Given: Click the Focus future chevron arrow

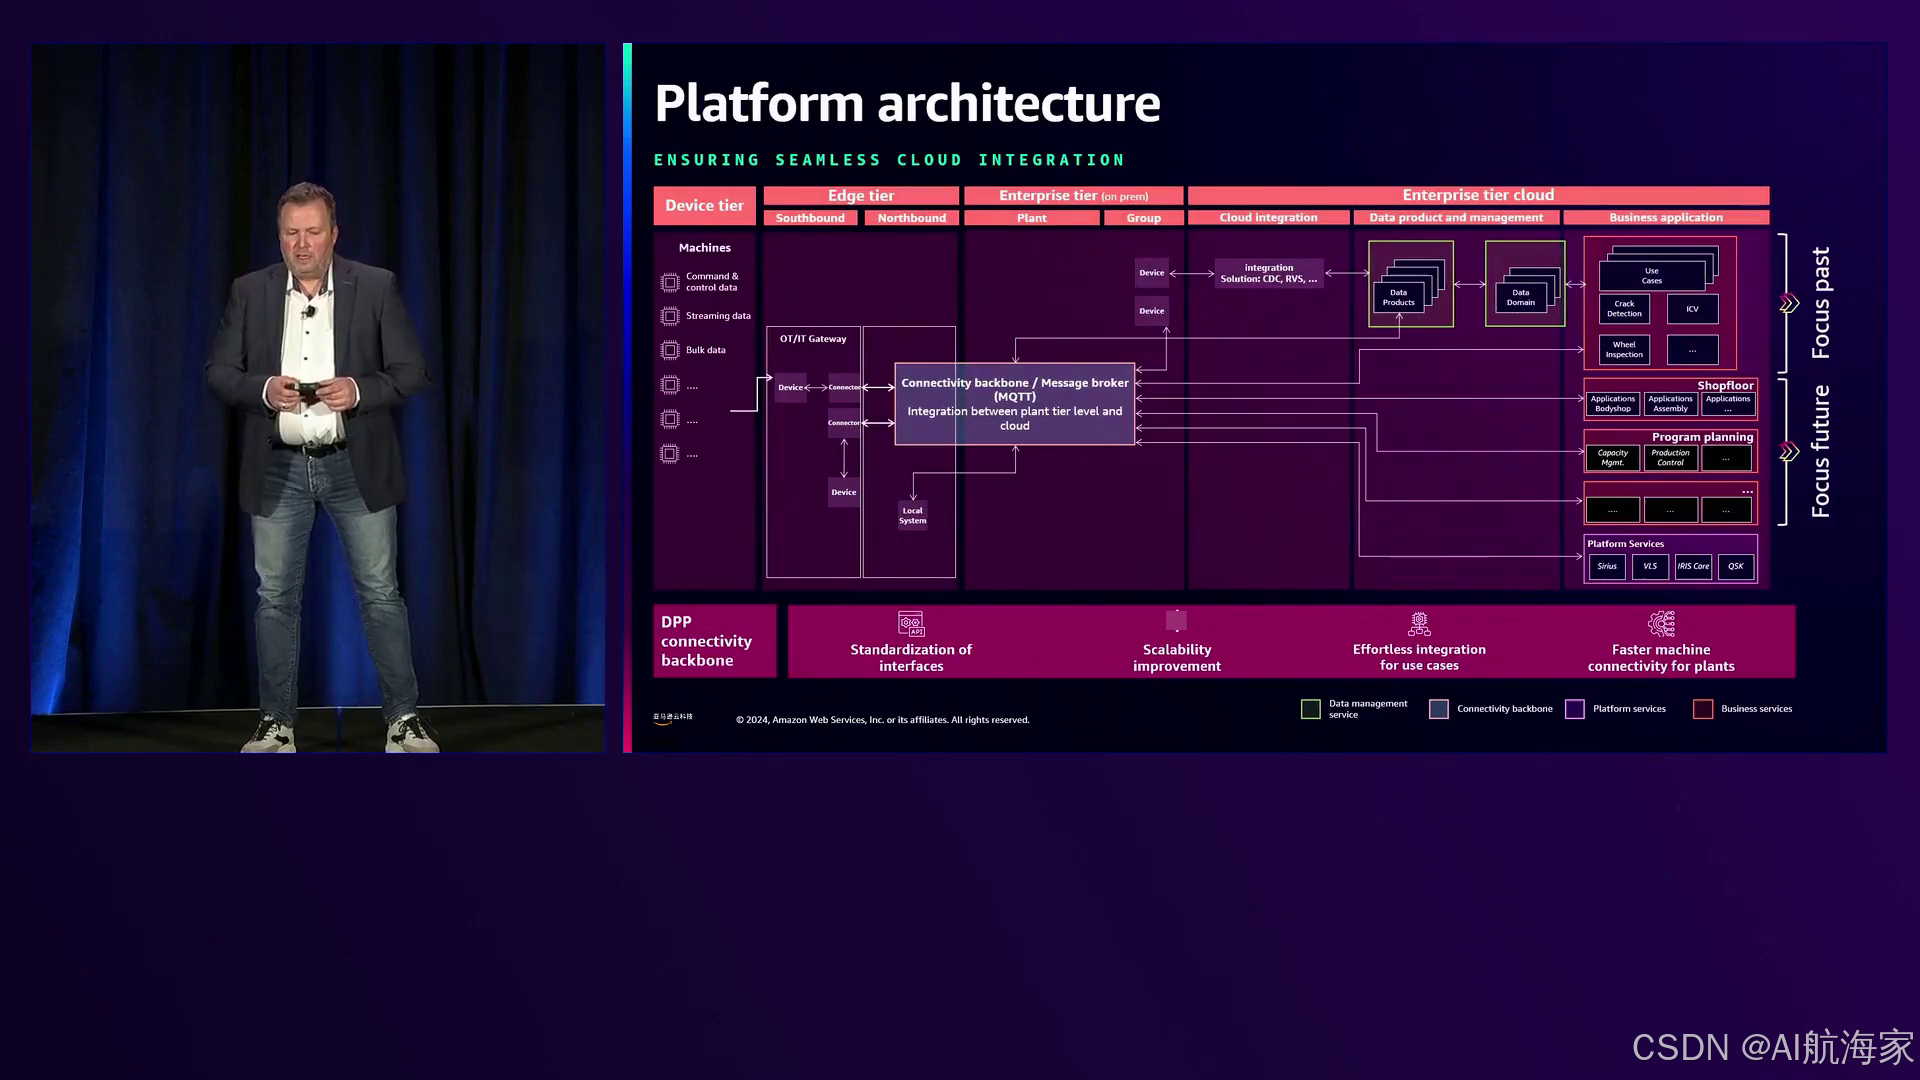Looking at the screenshot, I should click(1790, 452).
